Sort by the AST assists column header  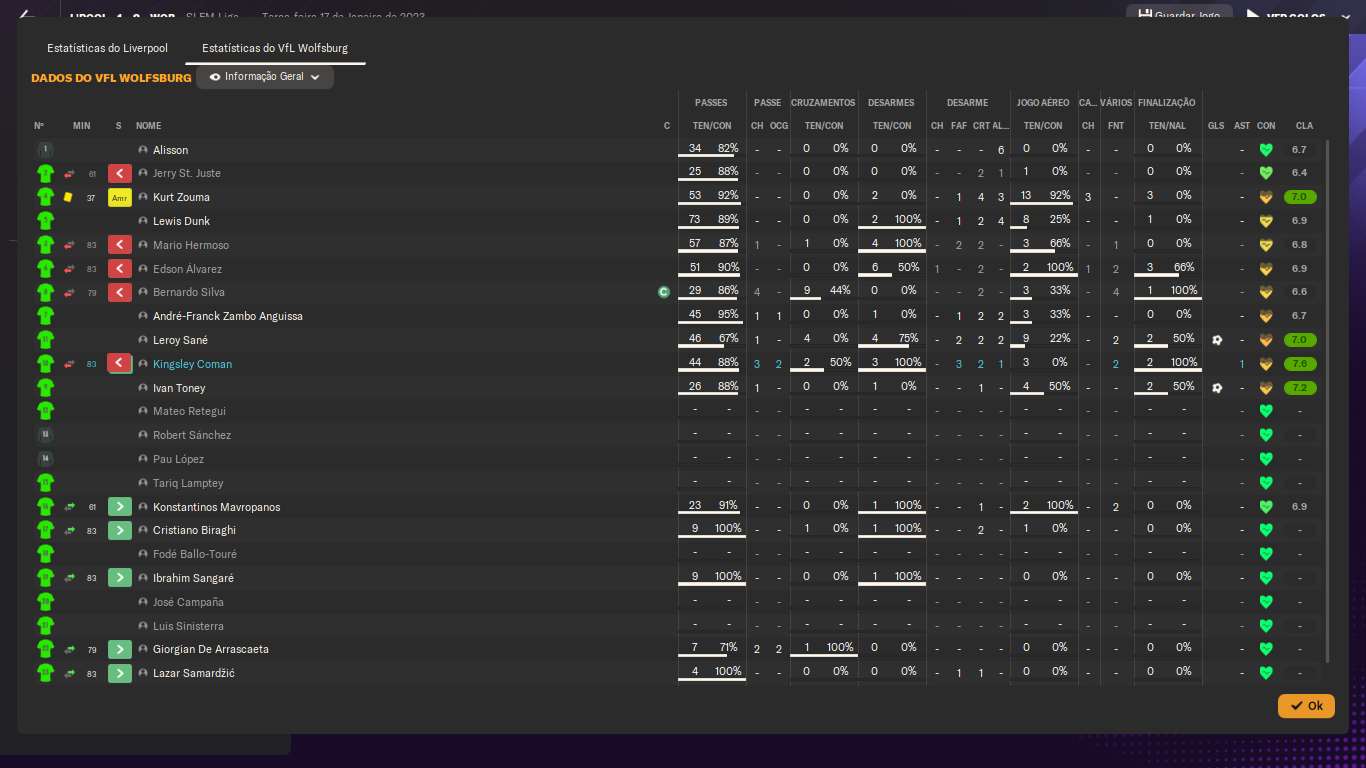point(1242,126)
